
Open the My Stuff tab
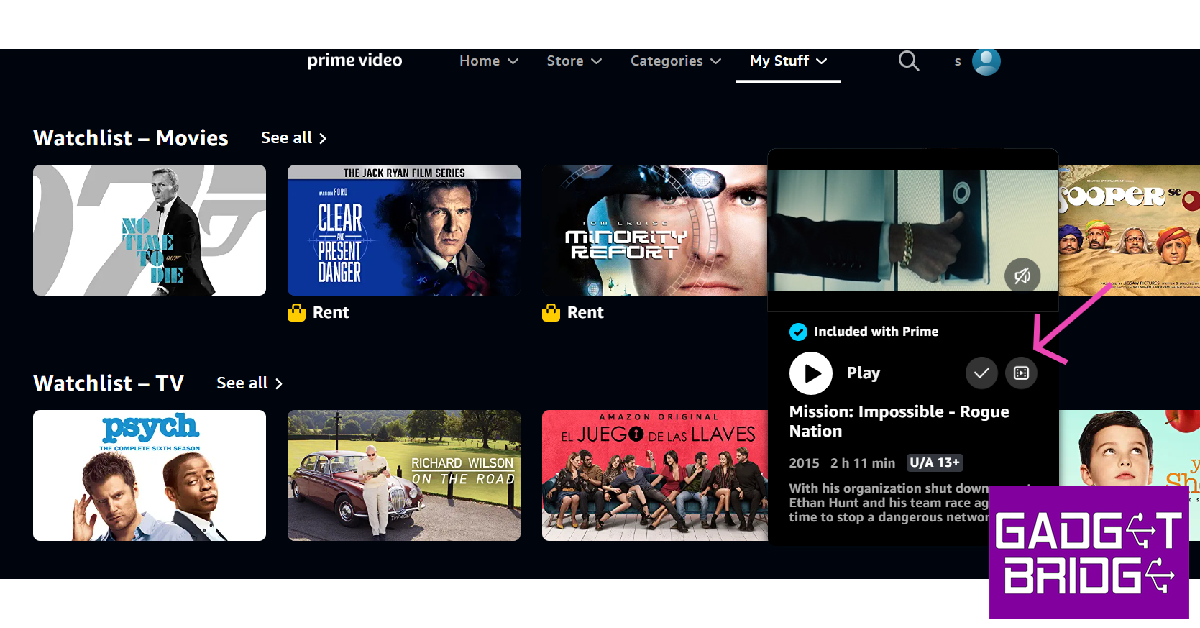[789, 61]
